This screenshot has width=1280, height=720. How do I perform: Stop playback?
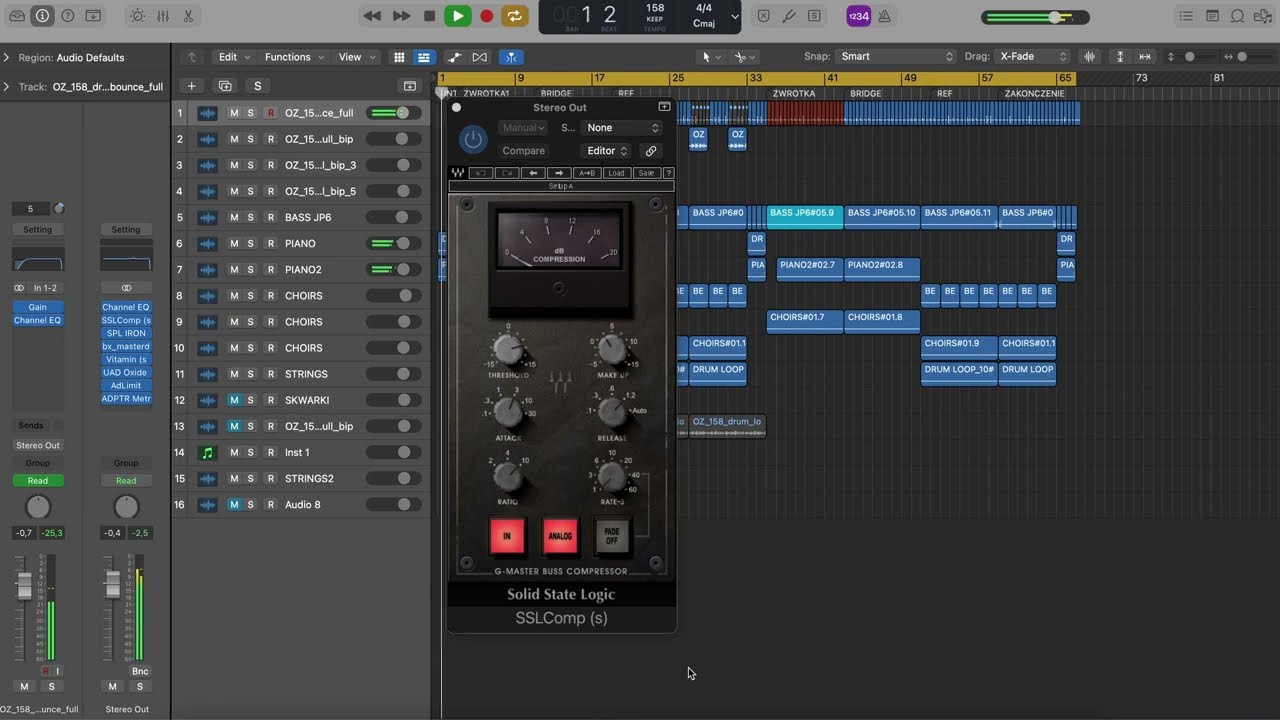click(x=429, y=16)
